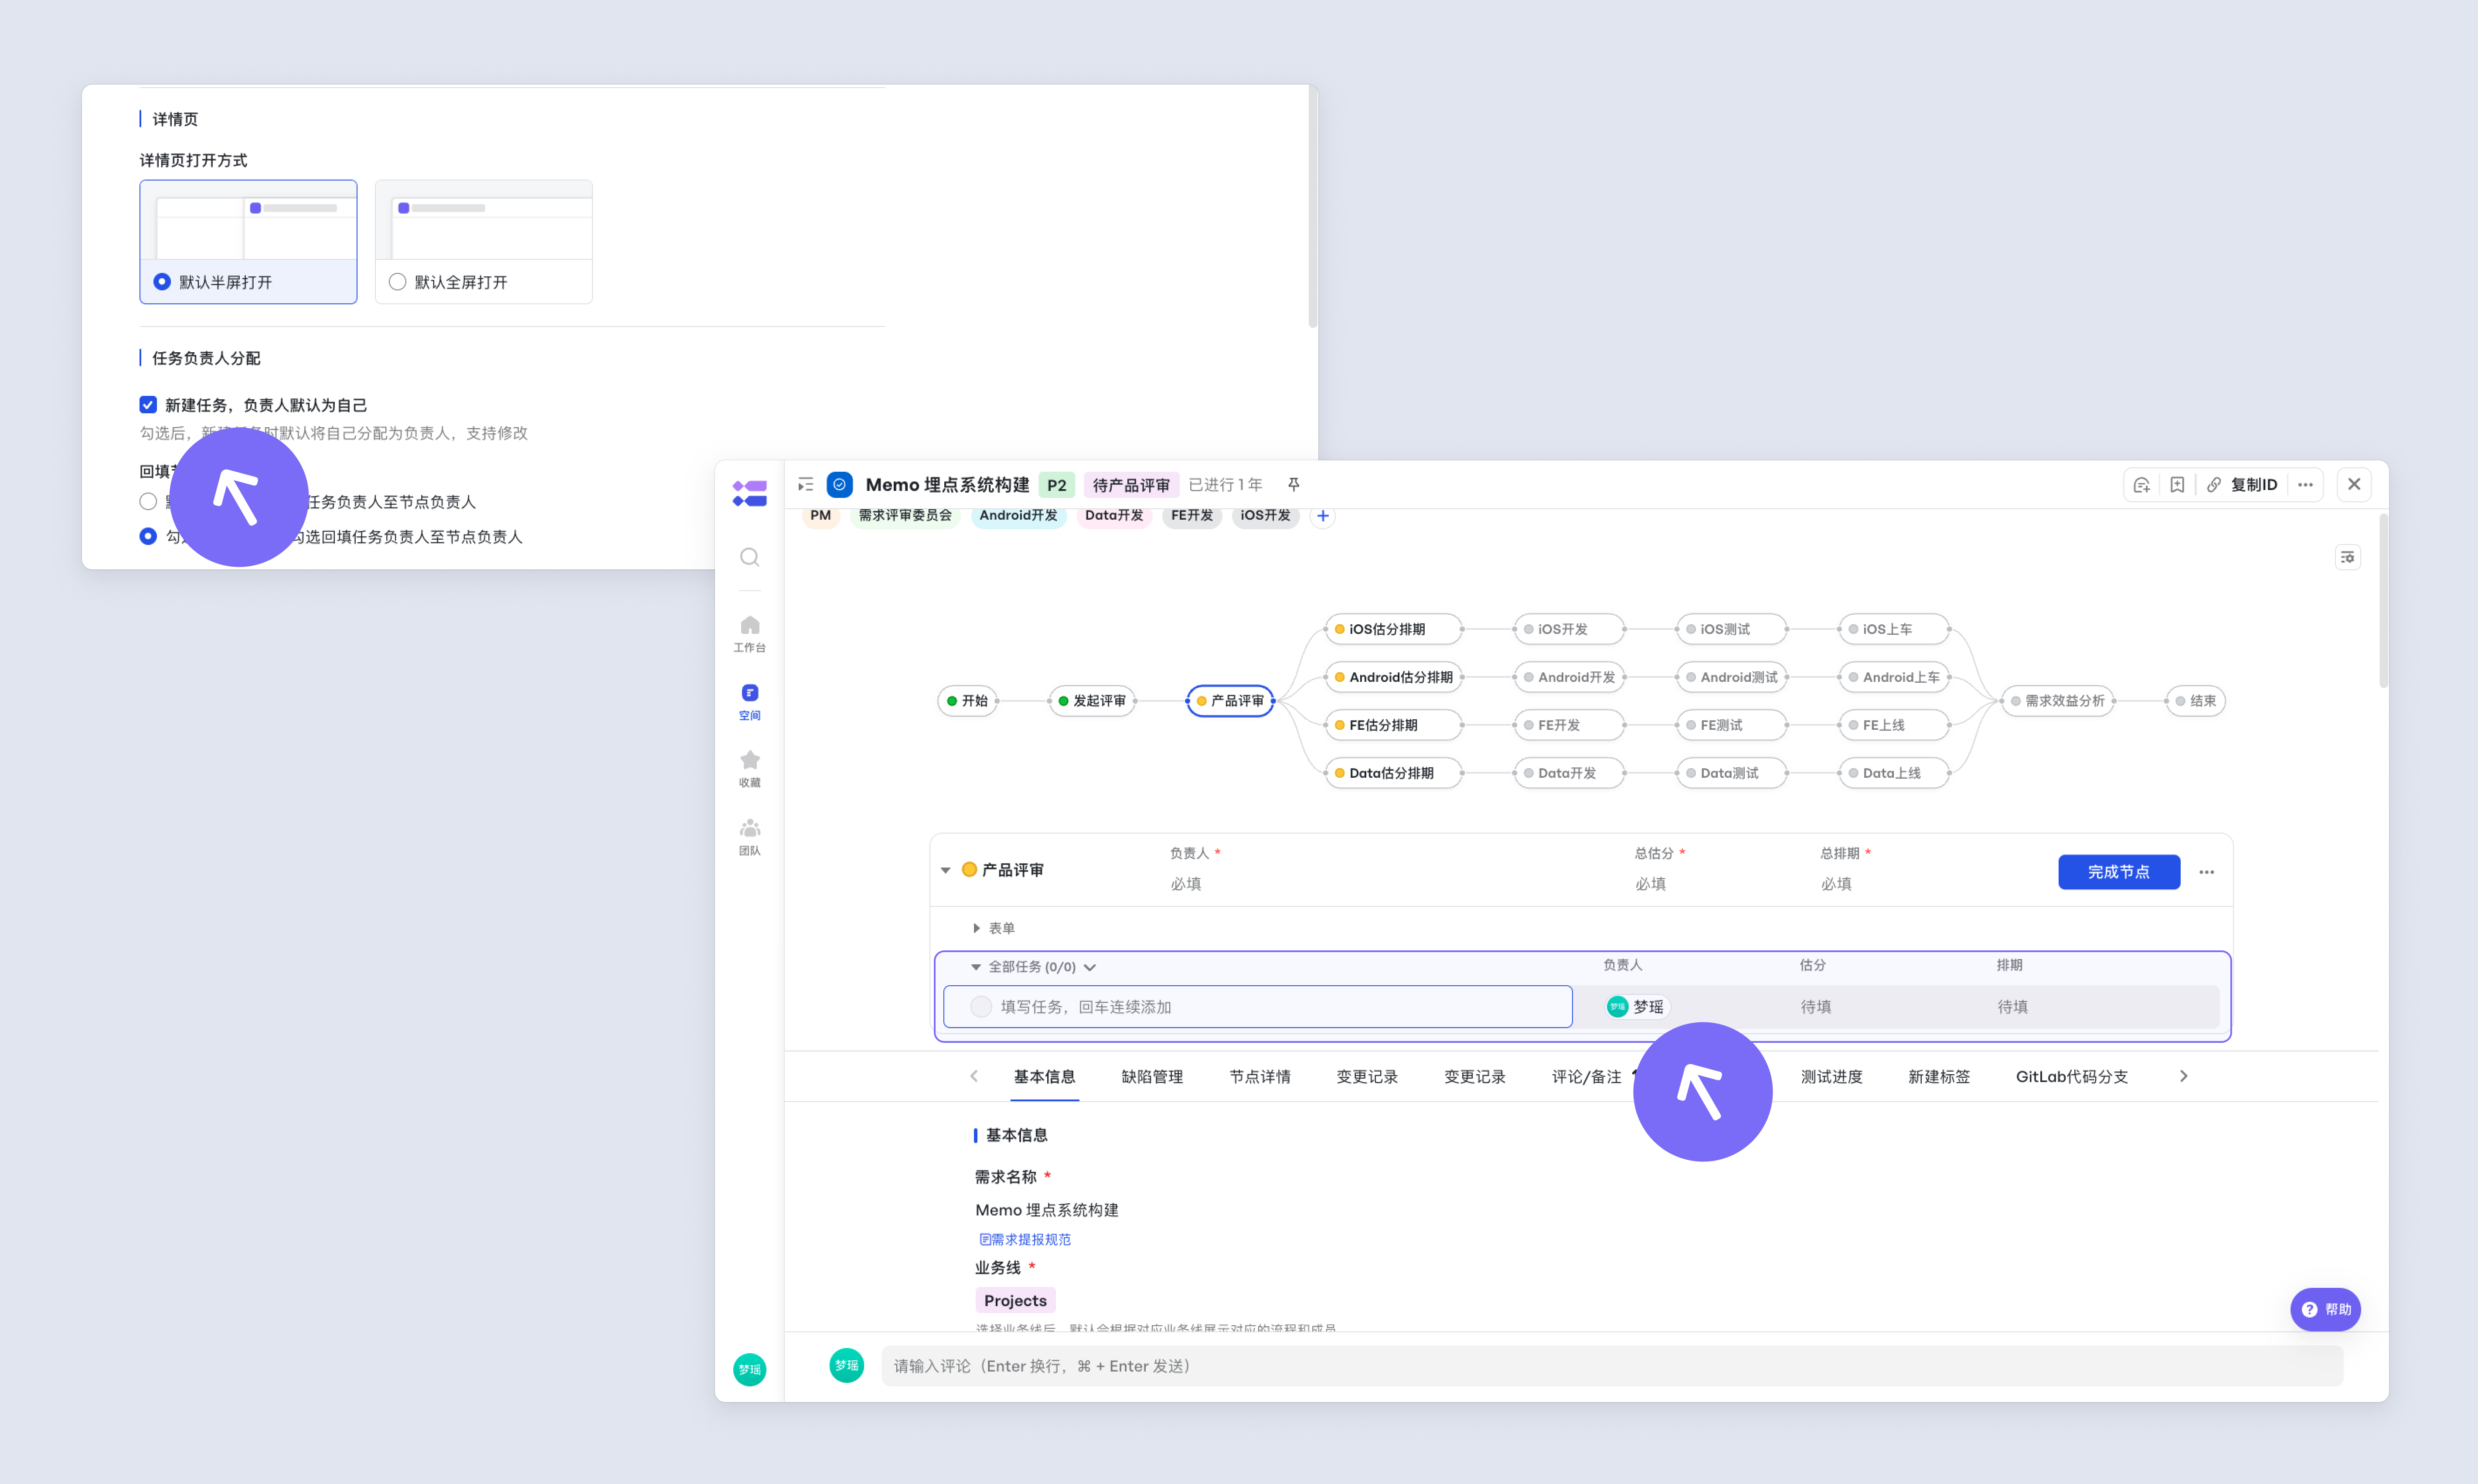2478x1484 pixels.
Task: Click the 需求评审委员会 role tag
Action: coord(905,516)
